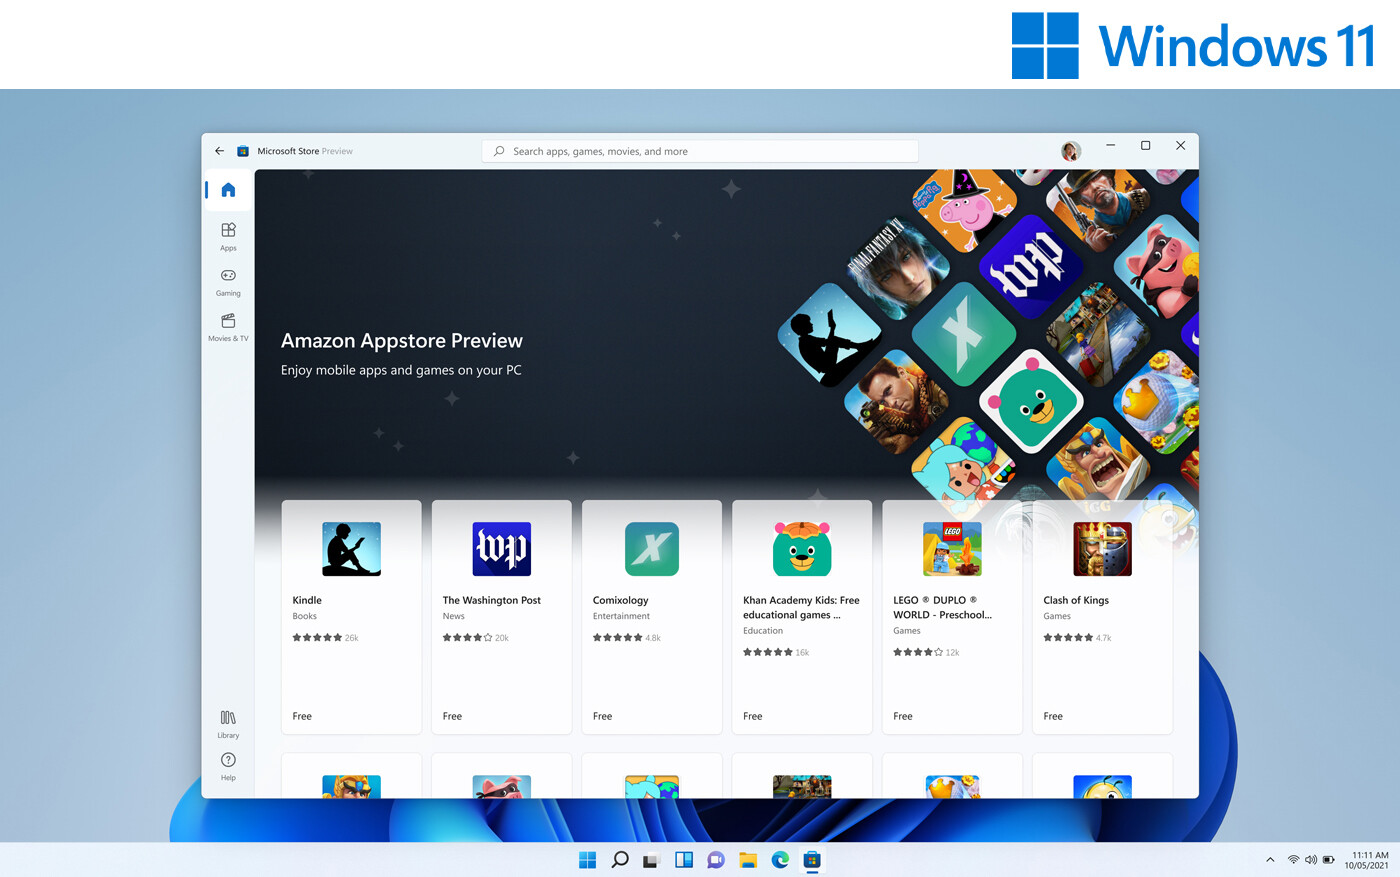Click the Kindle card app icon

tap(351, 549)
